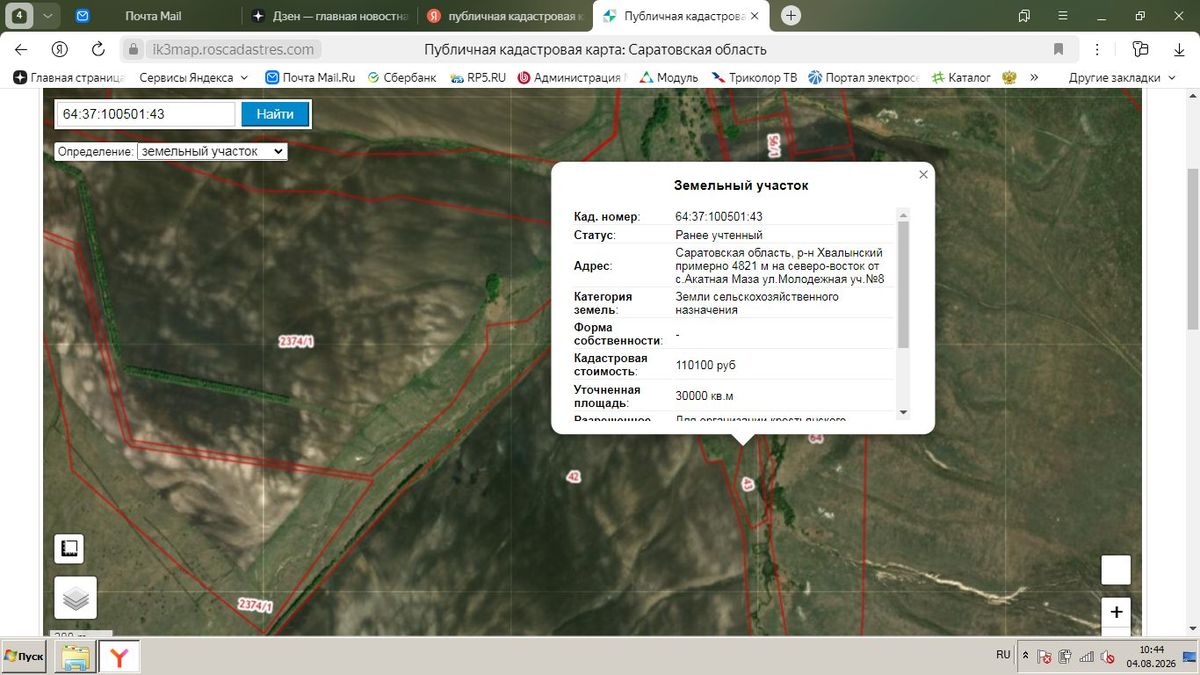Screen dimensions: 1200x675
Task: Close the Земельный участок info popup
Action: [923, 174]
